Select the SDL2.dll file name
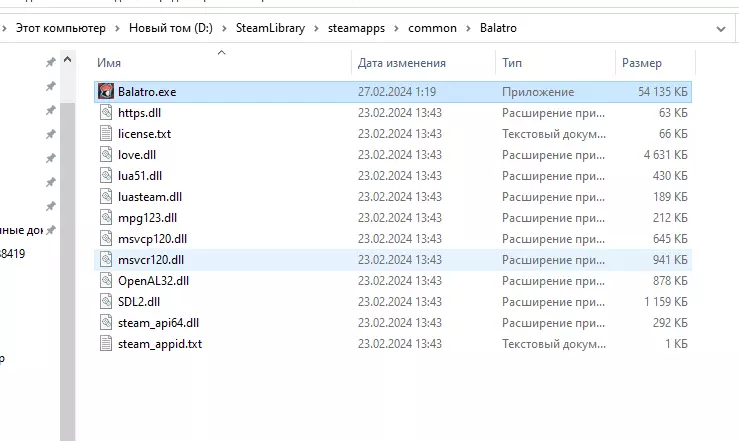Image resolution: width=739 pixels, height=441 pixels. (x=139, y=302)
